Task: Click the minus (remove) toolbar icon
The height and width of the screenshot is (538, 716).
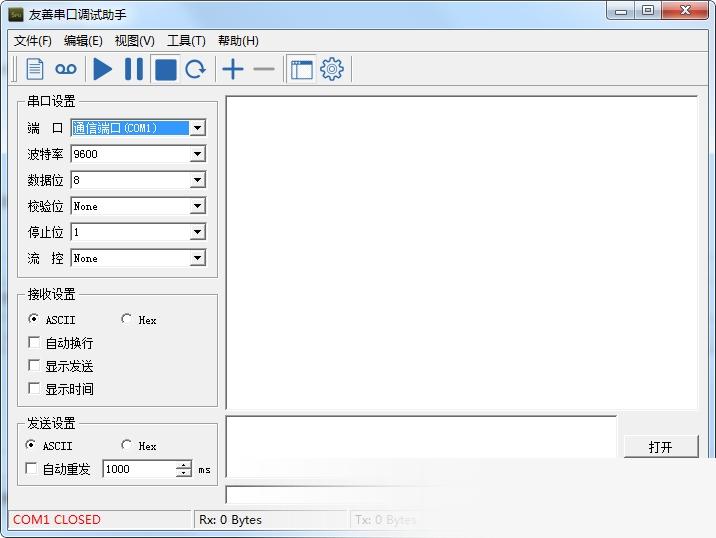Action: click(264, 69)
